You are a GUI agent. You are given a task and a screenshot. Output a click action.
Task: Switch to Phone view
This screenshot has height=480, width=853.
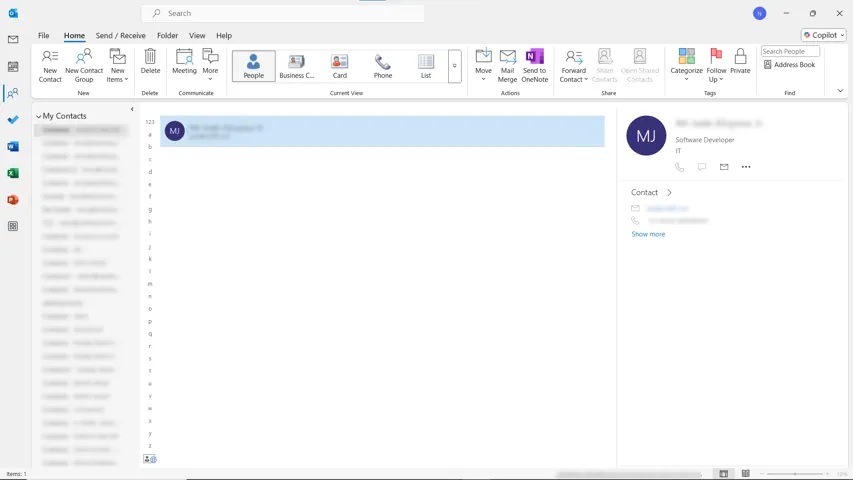383,66
